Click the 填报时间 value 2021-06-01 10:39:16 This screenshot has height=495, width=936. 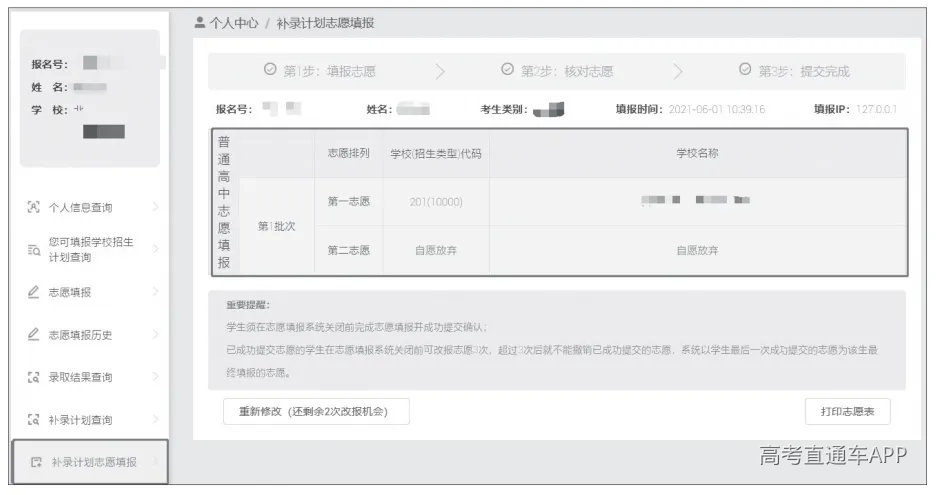(x=716, y=109)
